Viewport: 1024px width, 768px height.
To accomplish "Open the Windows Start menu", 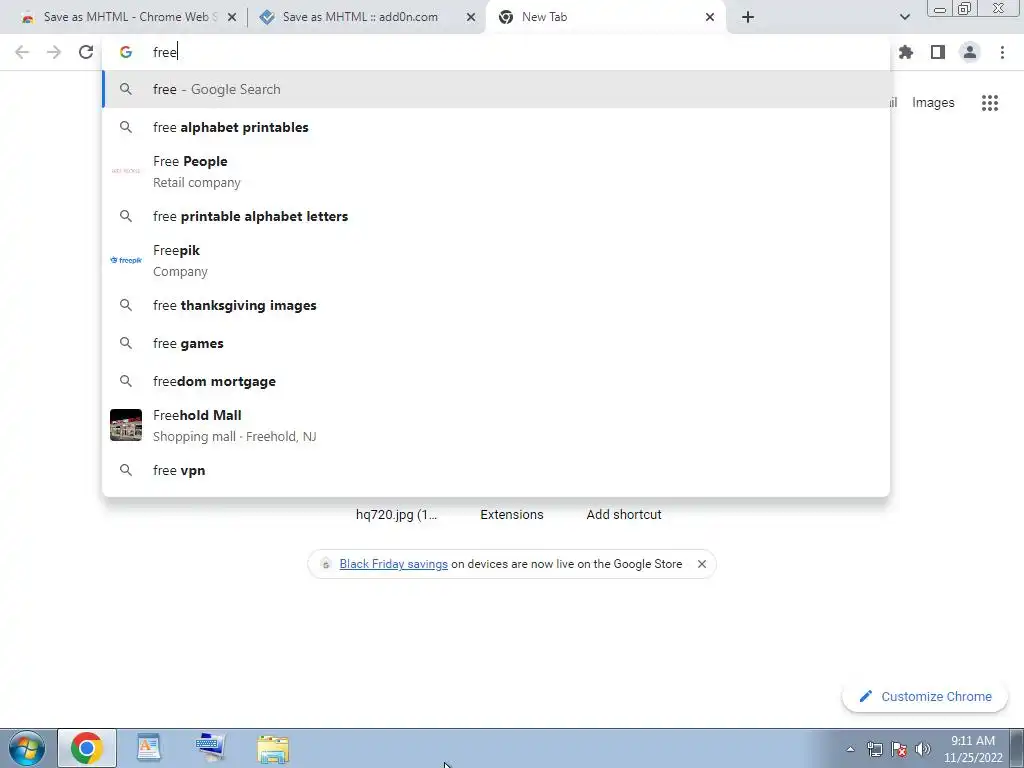I will (x=27, y=748).
